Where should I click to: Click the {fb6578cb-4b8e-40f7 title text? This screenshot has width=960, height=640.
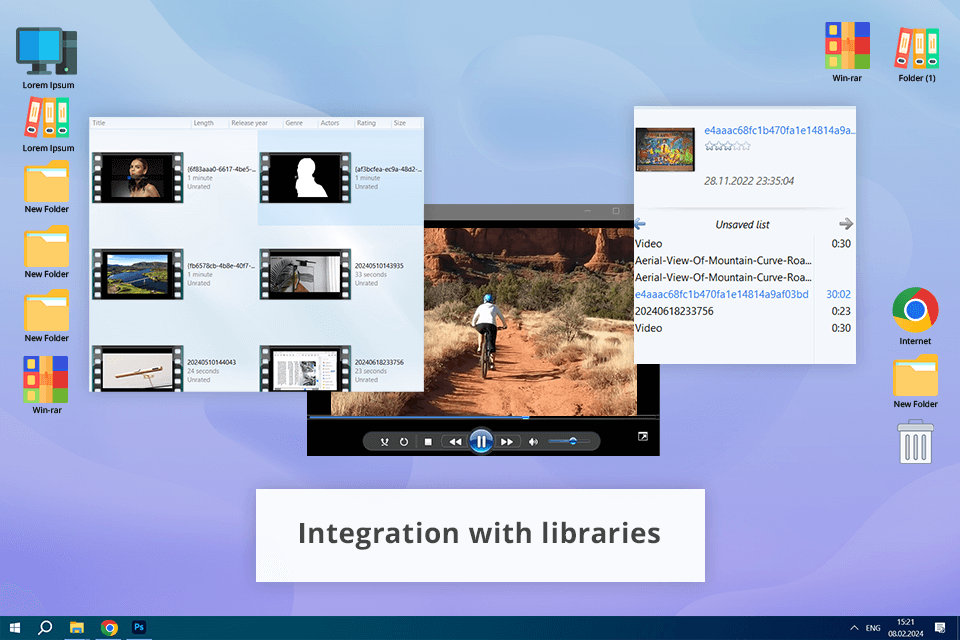(221, 266)
